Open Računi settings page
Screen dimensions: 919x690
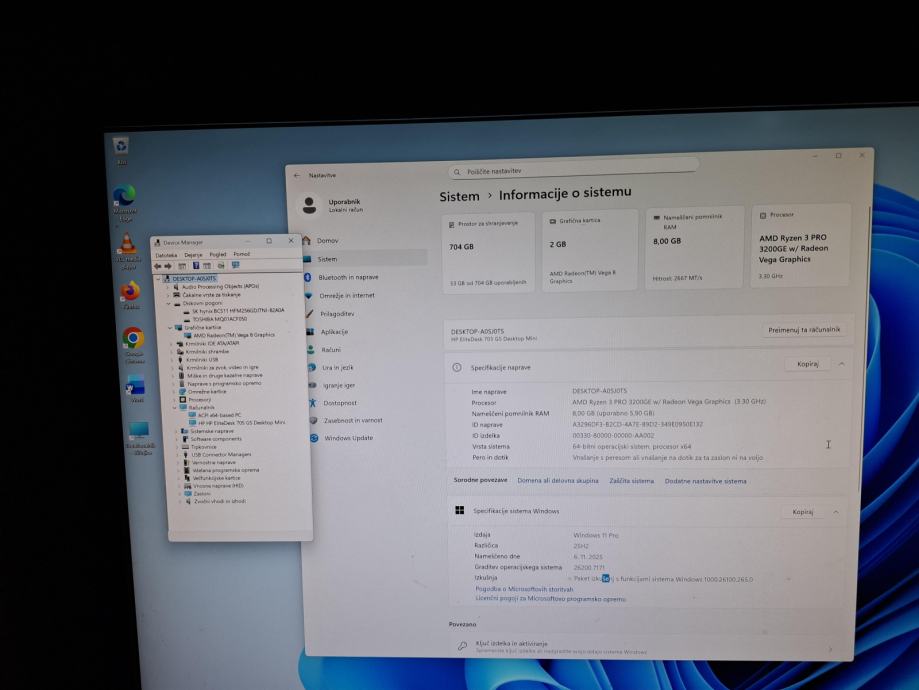point(331,350)
